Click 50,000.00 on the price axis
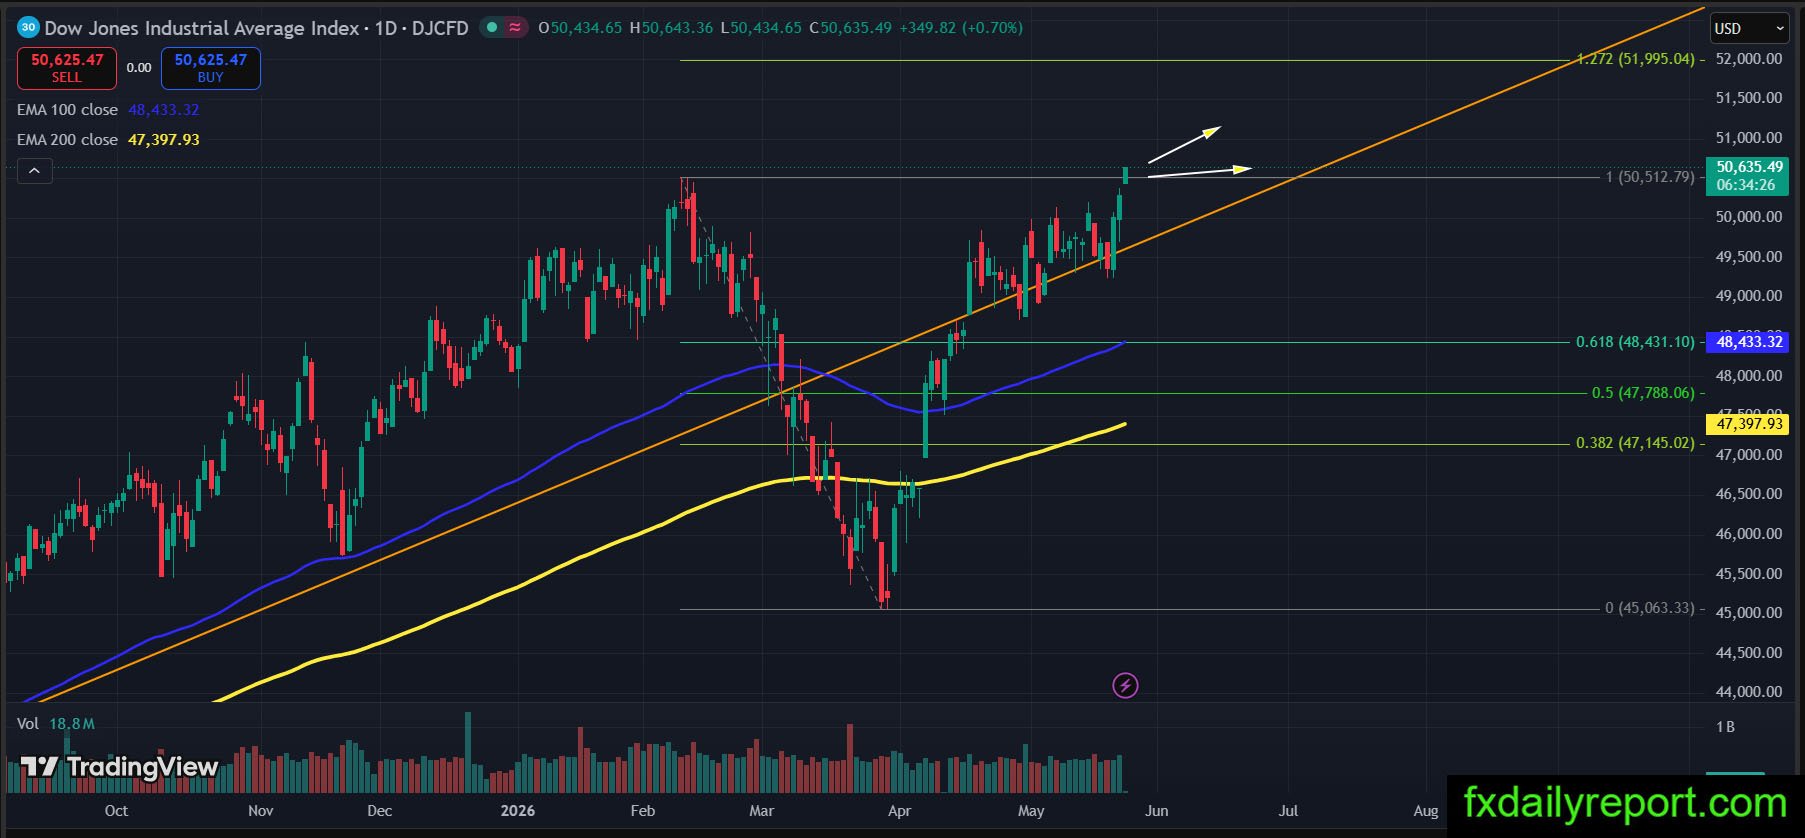1805x838 pixels. pos(1749,217)
